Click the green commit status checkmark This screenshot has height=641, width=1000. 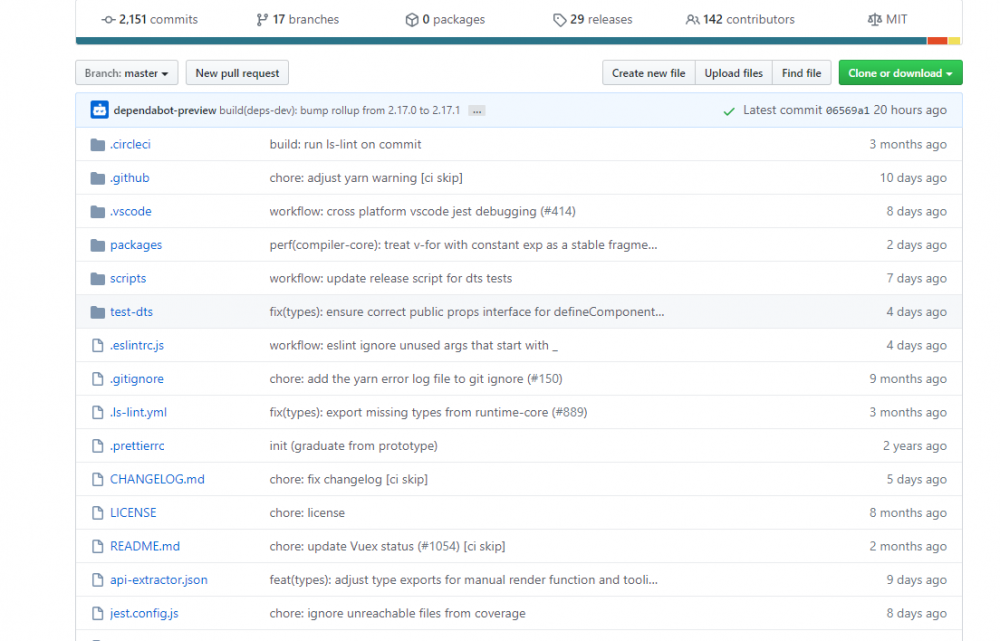[729, 111]
